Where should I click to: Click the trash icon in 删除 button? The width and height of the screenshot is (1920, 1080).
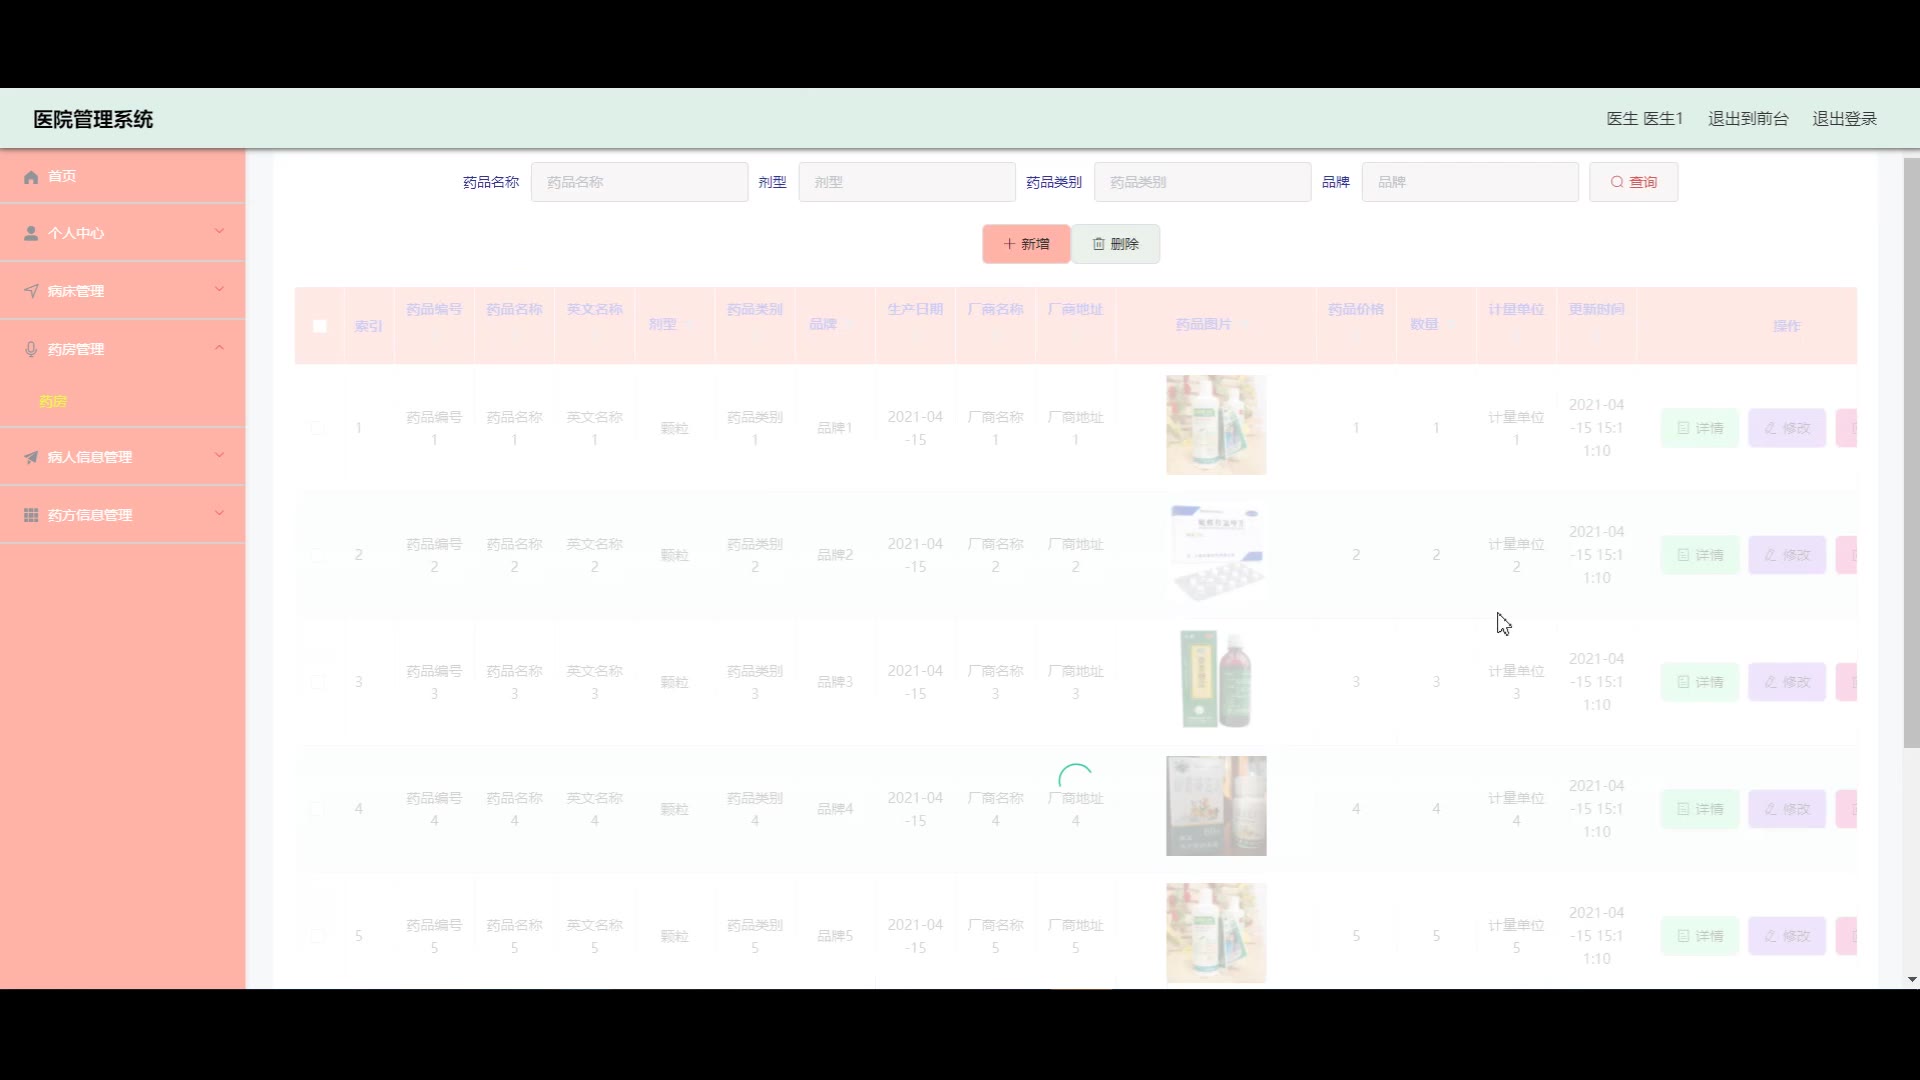point(1098,244)
